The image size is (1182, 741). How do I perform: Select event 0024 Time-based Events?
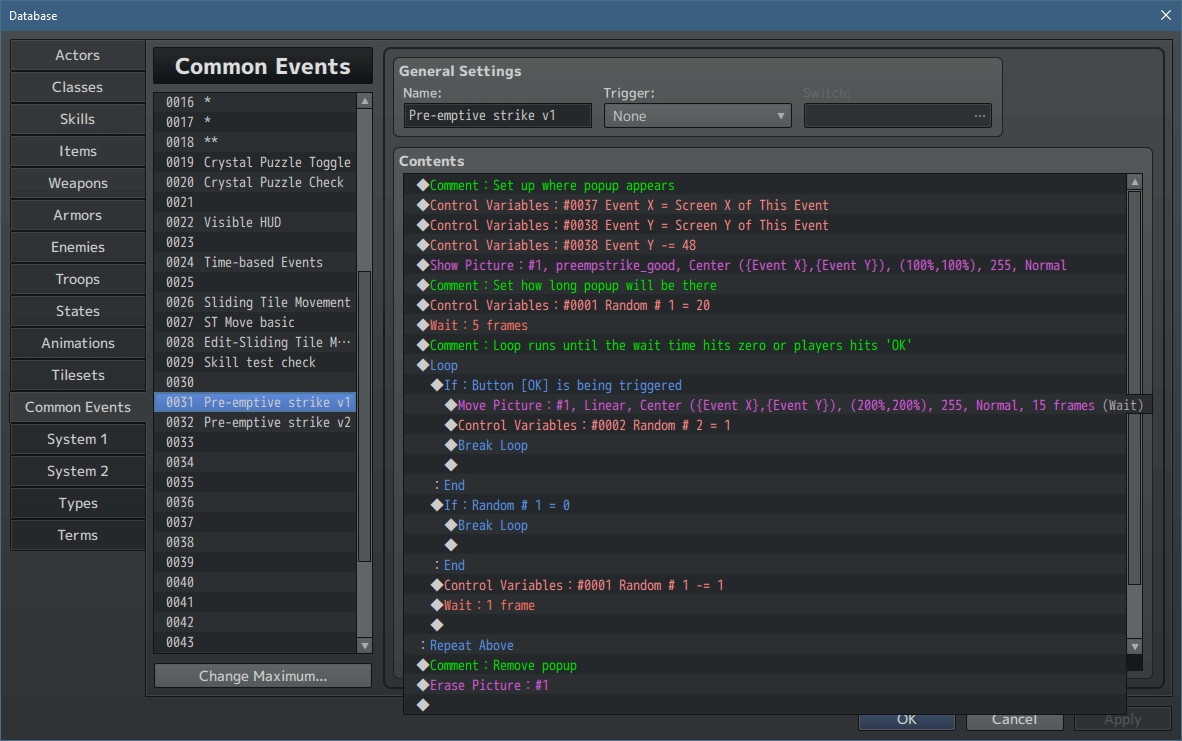click(x=255, y=262)
